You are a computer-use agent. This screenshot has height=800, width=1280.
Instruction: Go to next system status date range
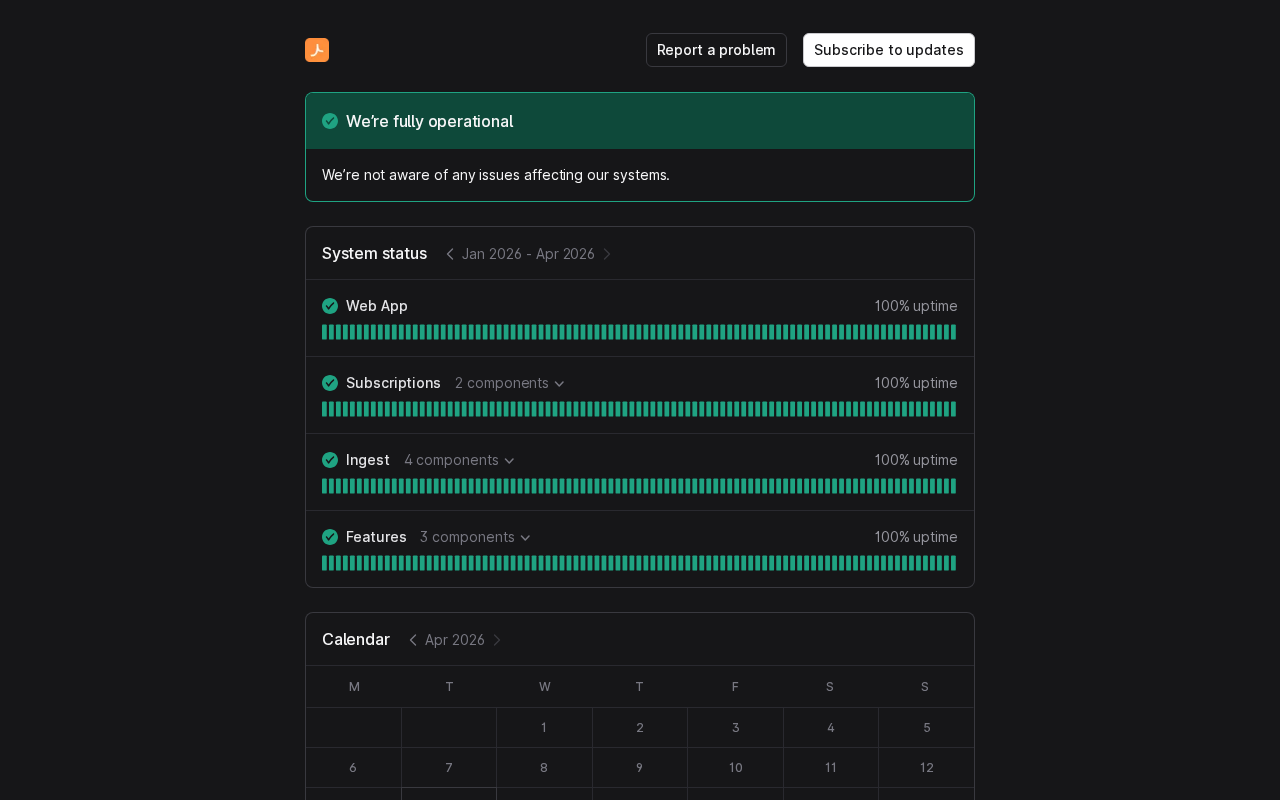607,254
